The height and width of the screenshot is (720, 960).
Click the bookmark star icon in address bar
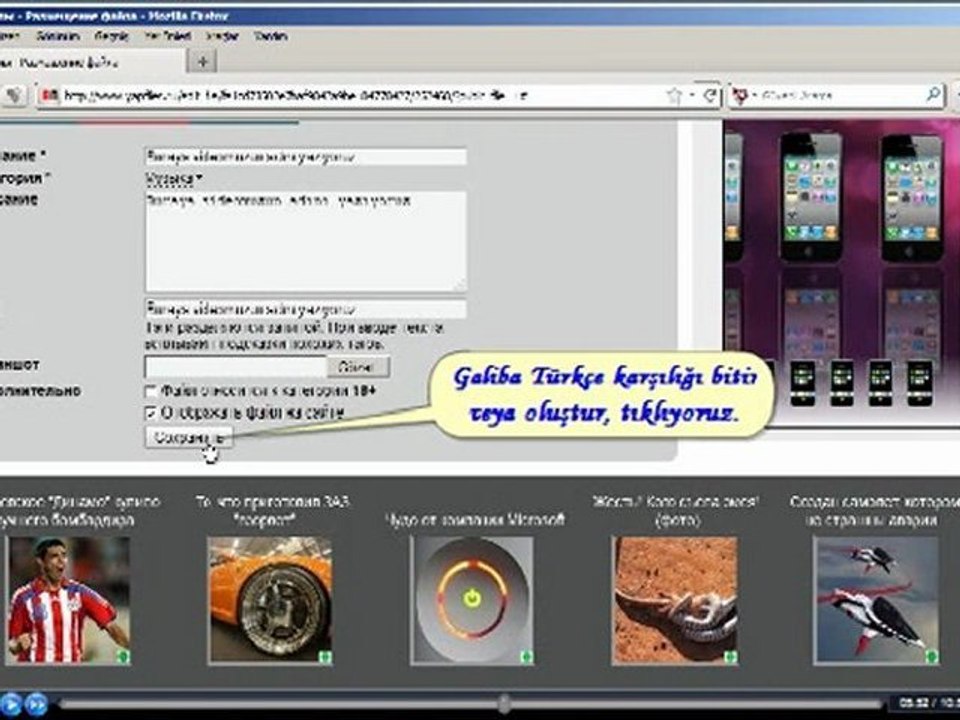(674, 96)
